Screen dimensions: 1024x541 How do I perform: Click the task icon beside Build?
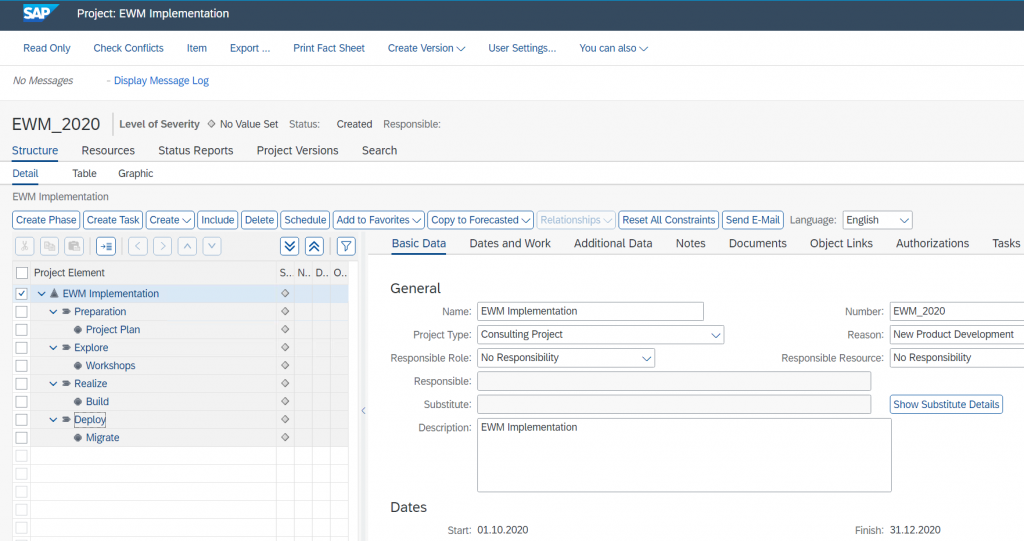(x=78, y=402)
